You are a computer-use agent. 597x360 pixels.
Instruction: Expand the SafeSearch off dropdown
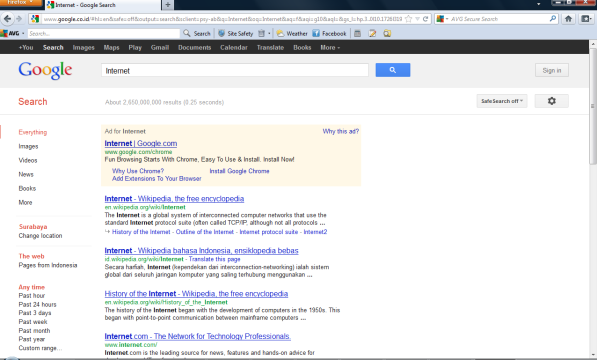[502, 101]
